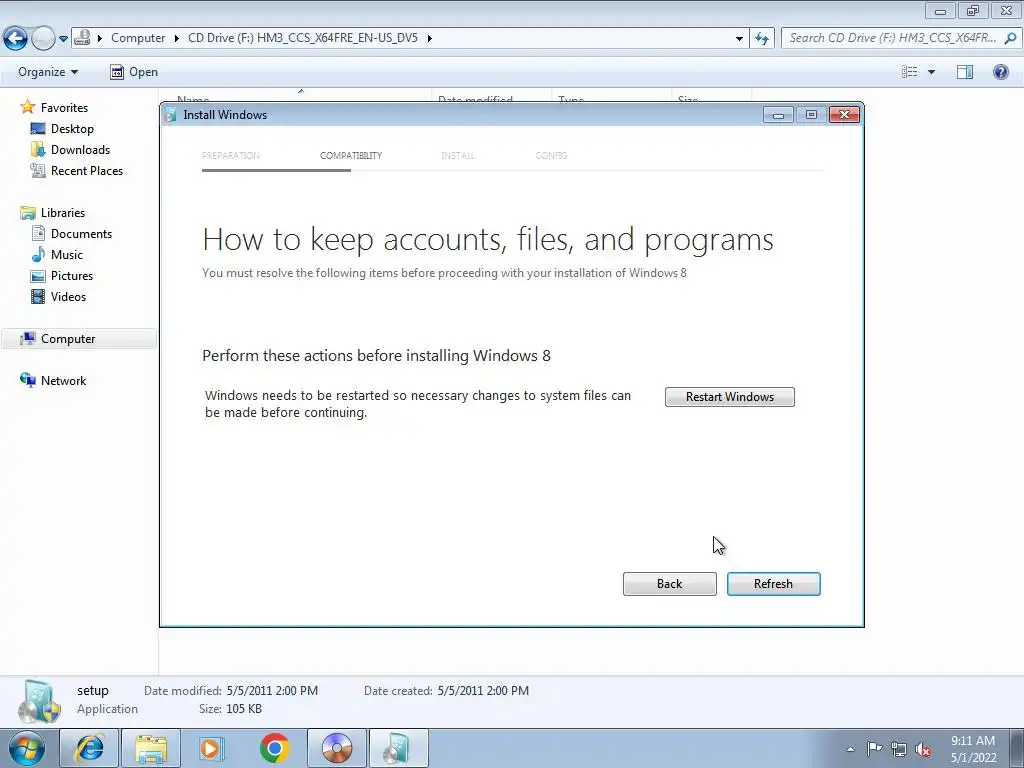
Task: Select Libraries in navigation pane
Action: click(63, 213)
